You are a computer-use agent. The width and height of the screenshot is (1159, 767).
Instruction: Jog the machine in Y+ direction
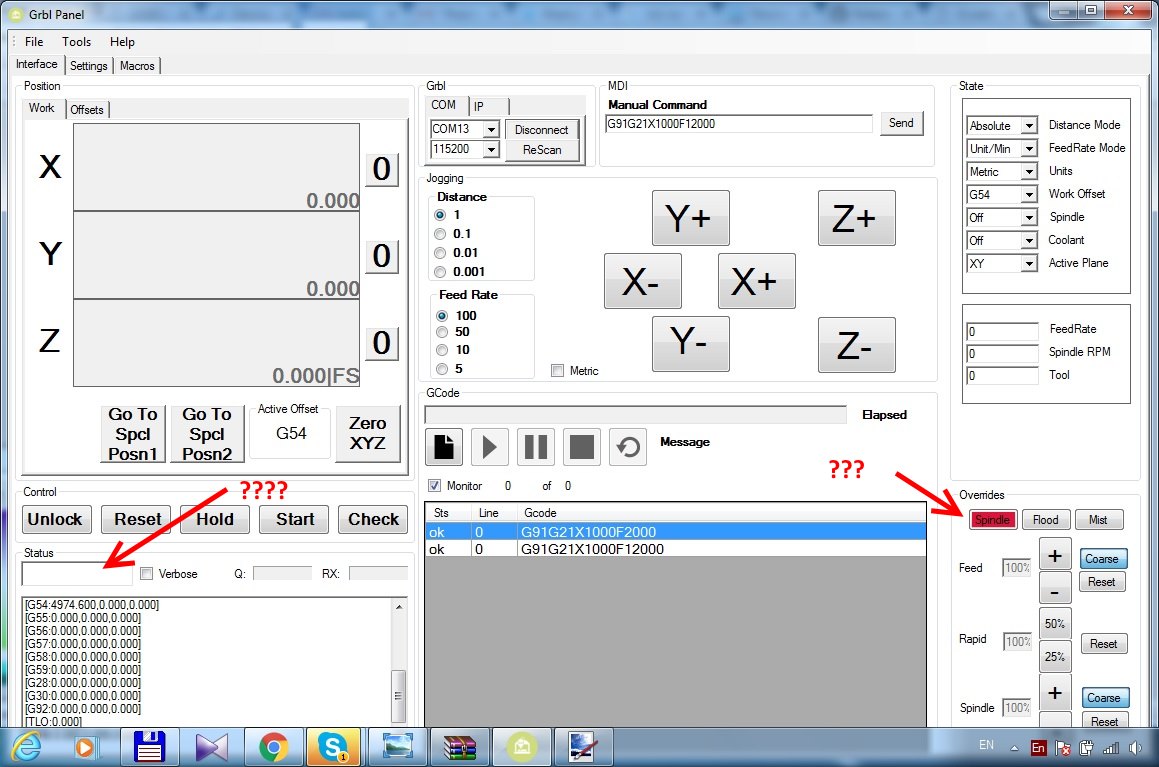click(690, 218)
